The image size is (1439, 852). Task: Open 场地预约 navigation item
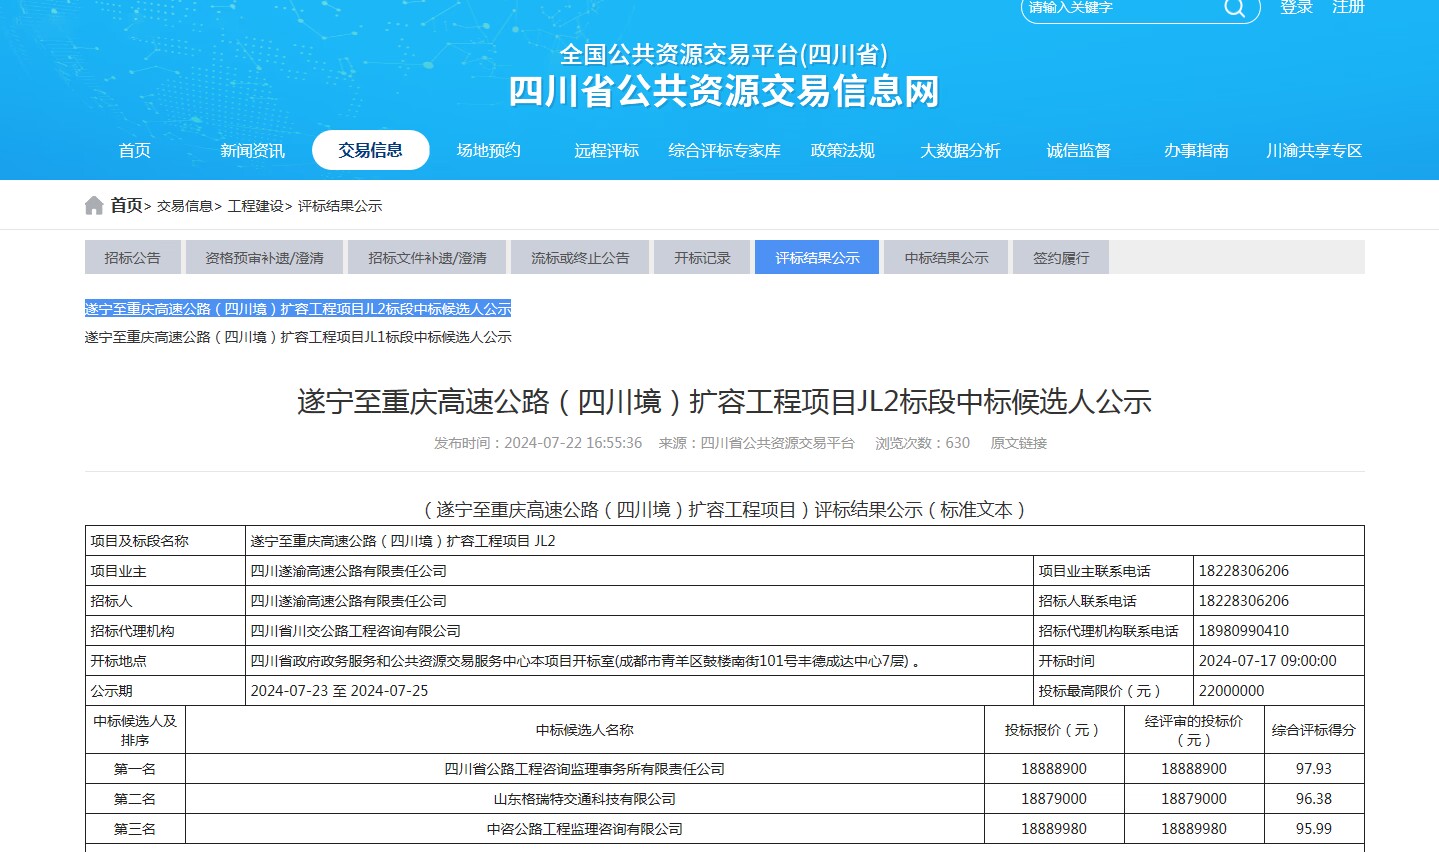[488, 150]
